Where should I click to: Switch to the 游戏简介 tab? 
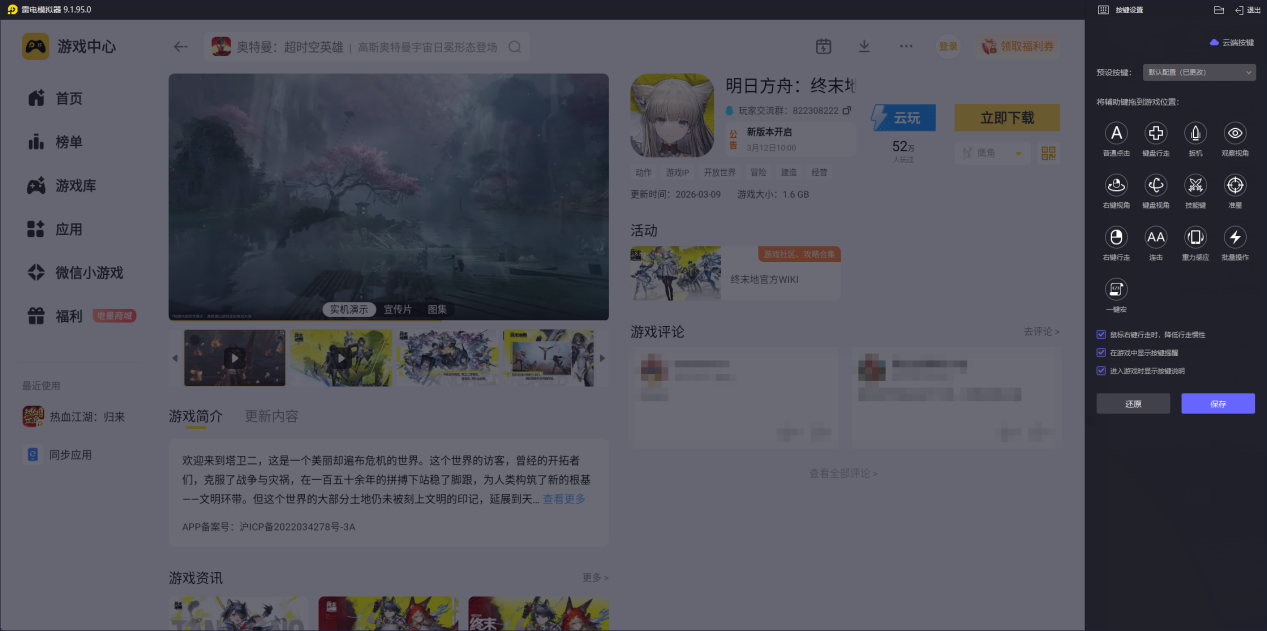(x=196, y=416)
